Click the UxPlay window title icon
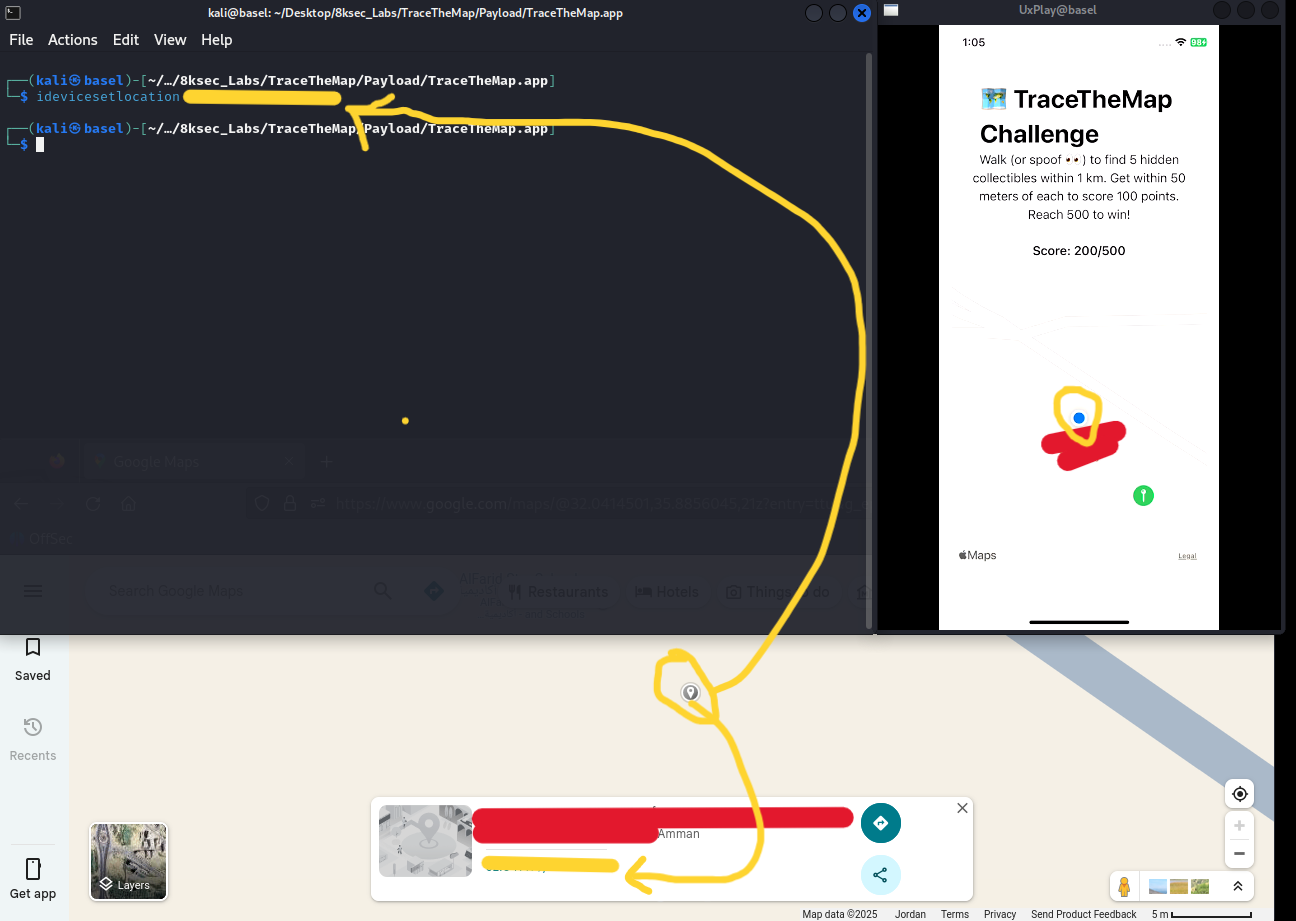The height and width of the screenshot is (921, 1296). click(891, 11)
